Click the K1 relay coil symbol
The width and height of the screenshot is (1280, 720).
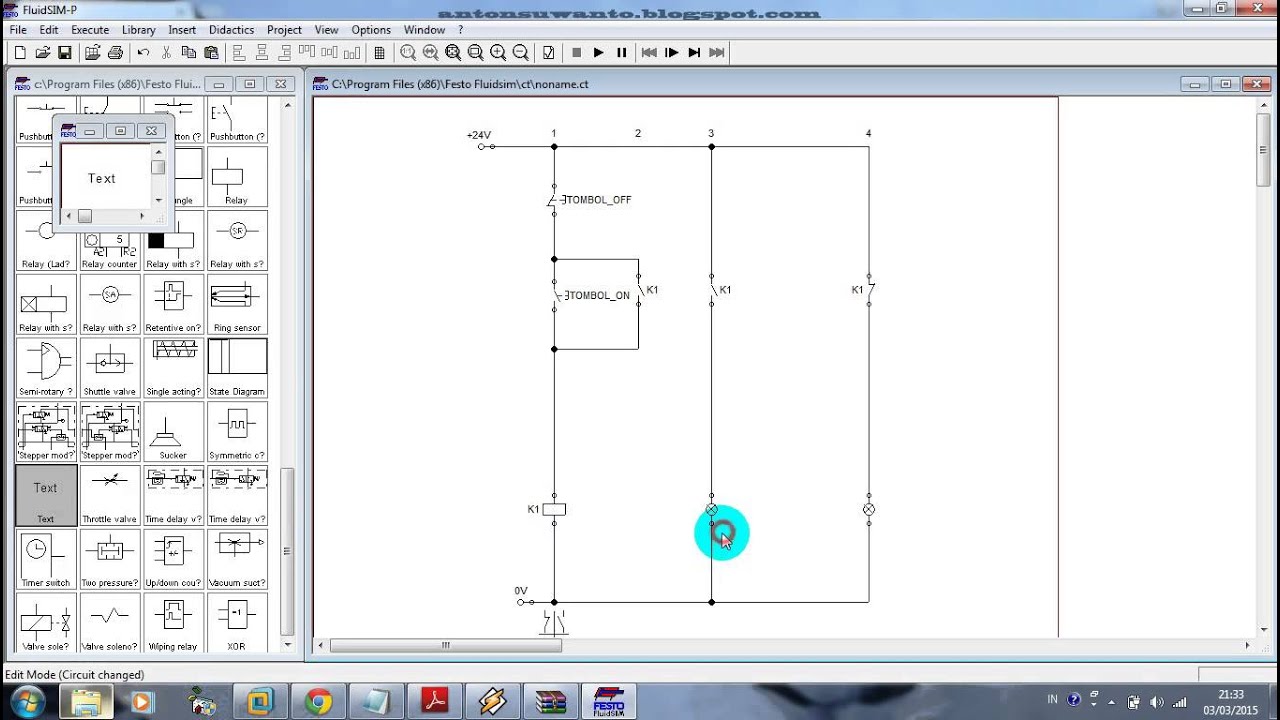pos(554,509)
